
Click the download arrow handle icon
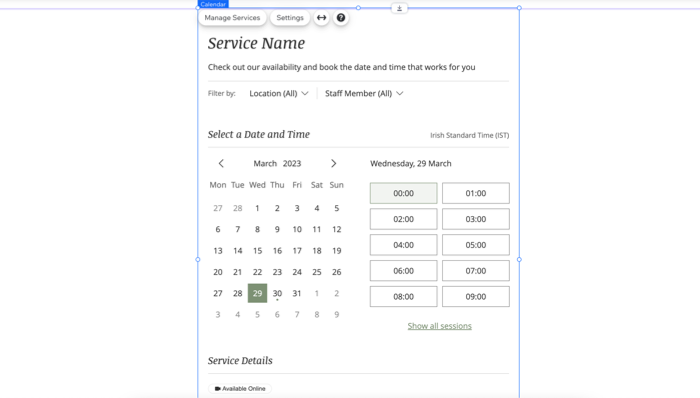coord(400,8)
